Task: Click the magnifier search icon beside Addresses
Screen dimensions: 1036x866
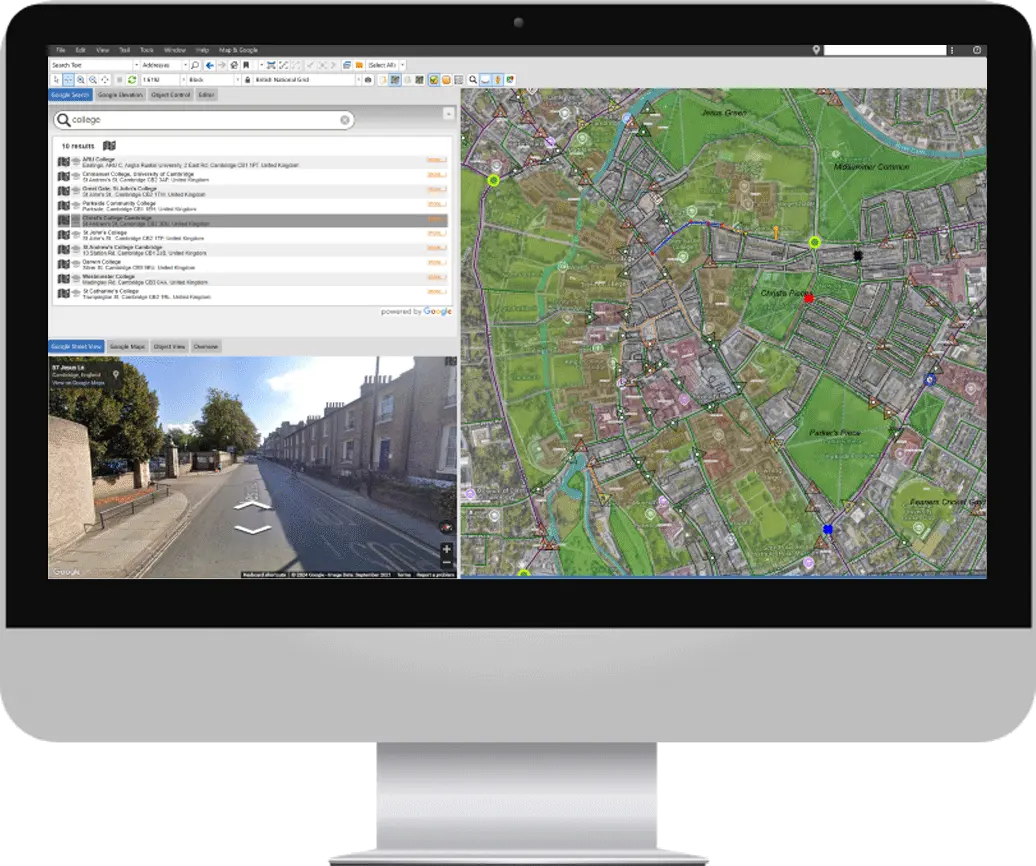Action: tap(195, 65)
